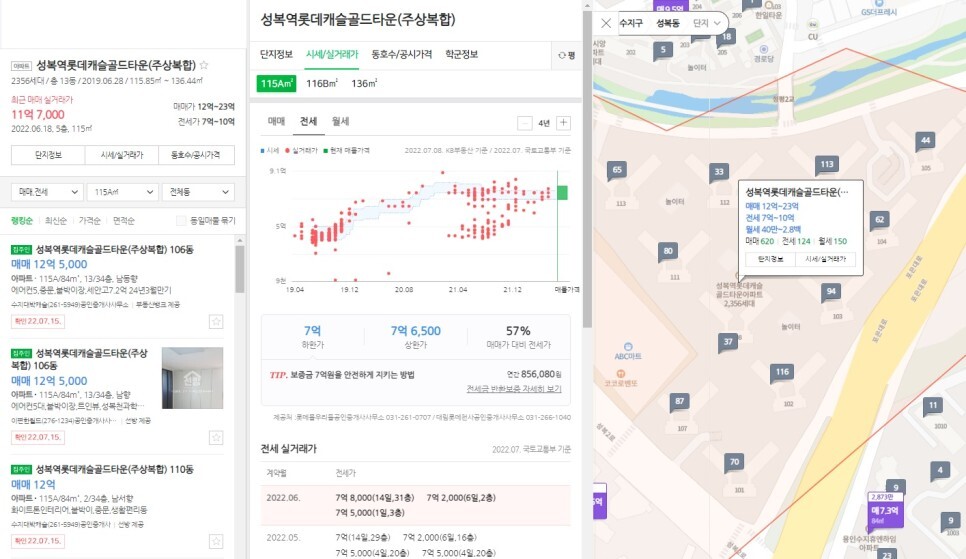The image size is (966, 559).
Task: Select the 116B㎡ size option
Action: coord(322,83)
